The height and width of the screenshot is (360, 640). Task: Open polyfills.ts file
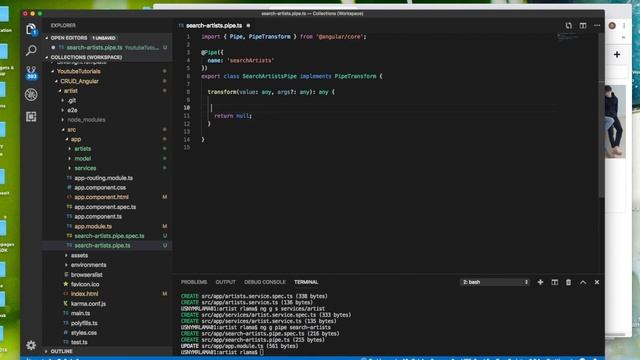pyautogui.click(x=84, y=323)
